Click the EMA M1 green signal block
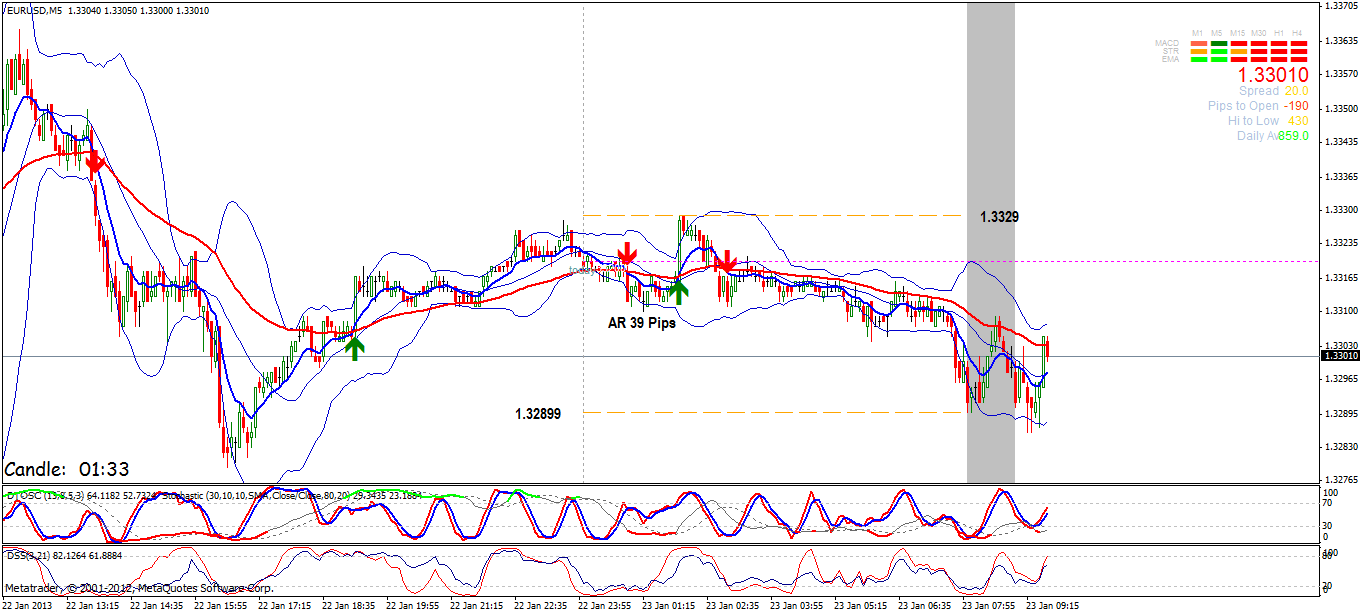The image size is (1360, 613). [x=1198, y=59]
